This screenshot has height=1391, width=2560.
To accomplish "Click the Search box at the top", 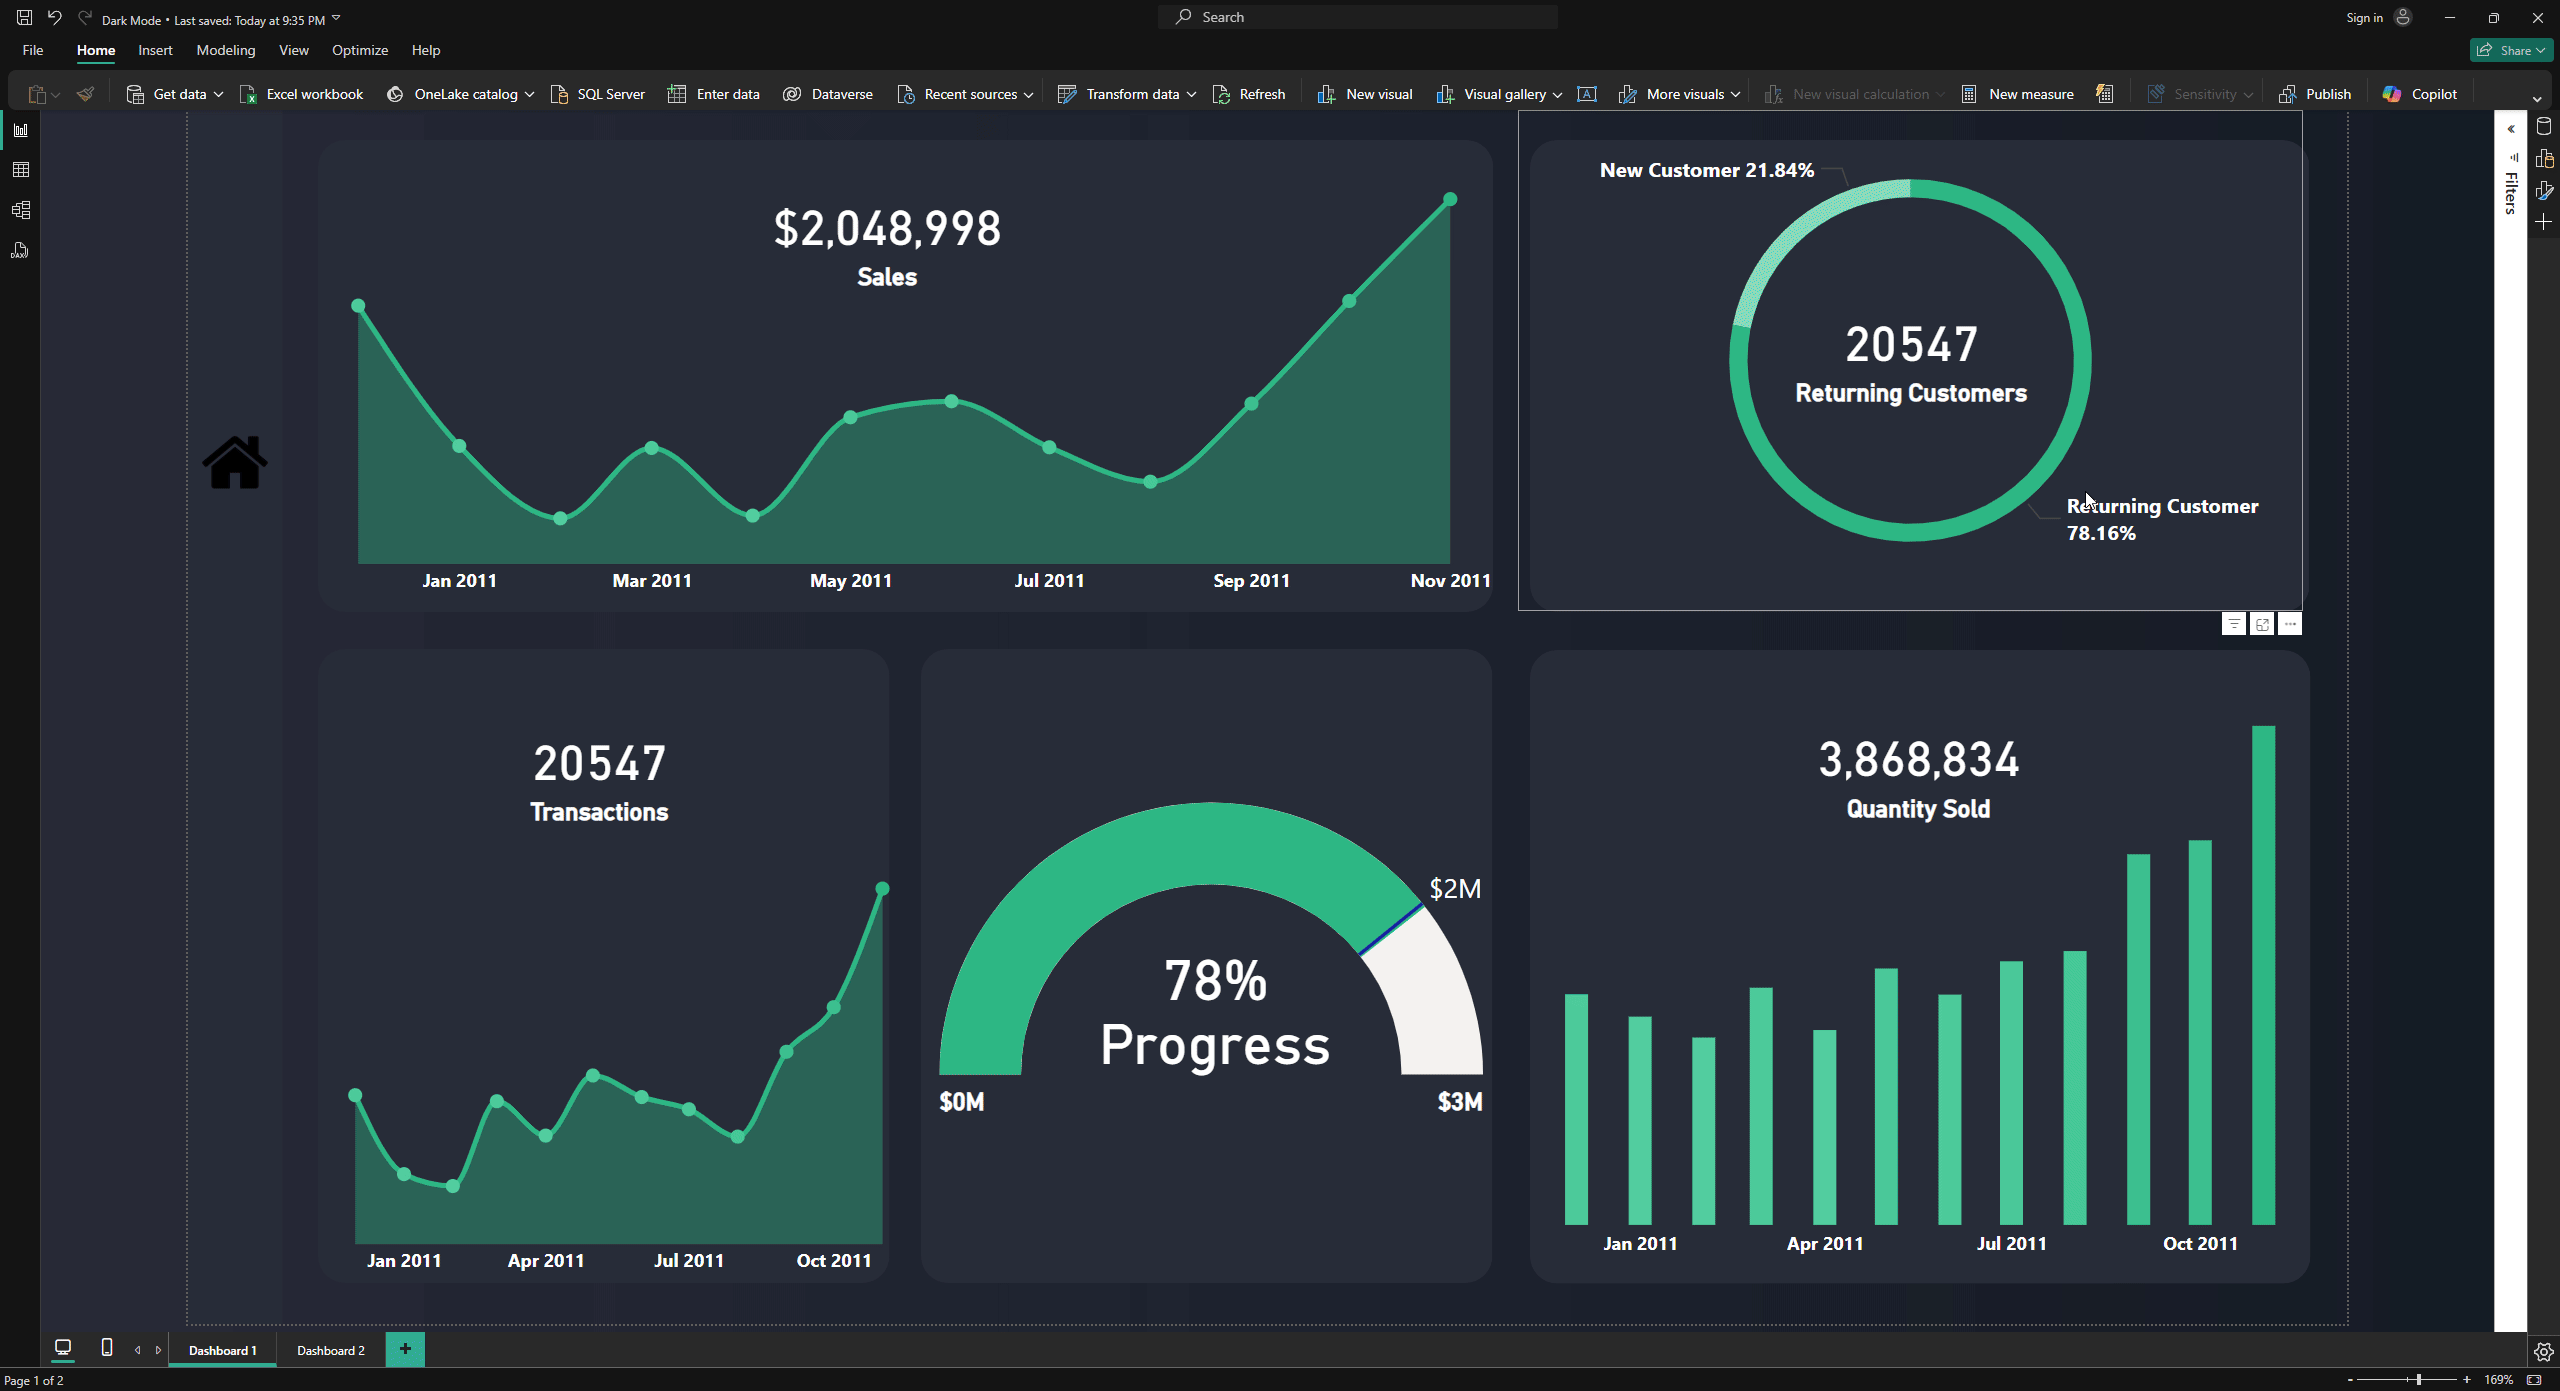I will pos(1357,16).
